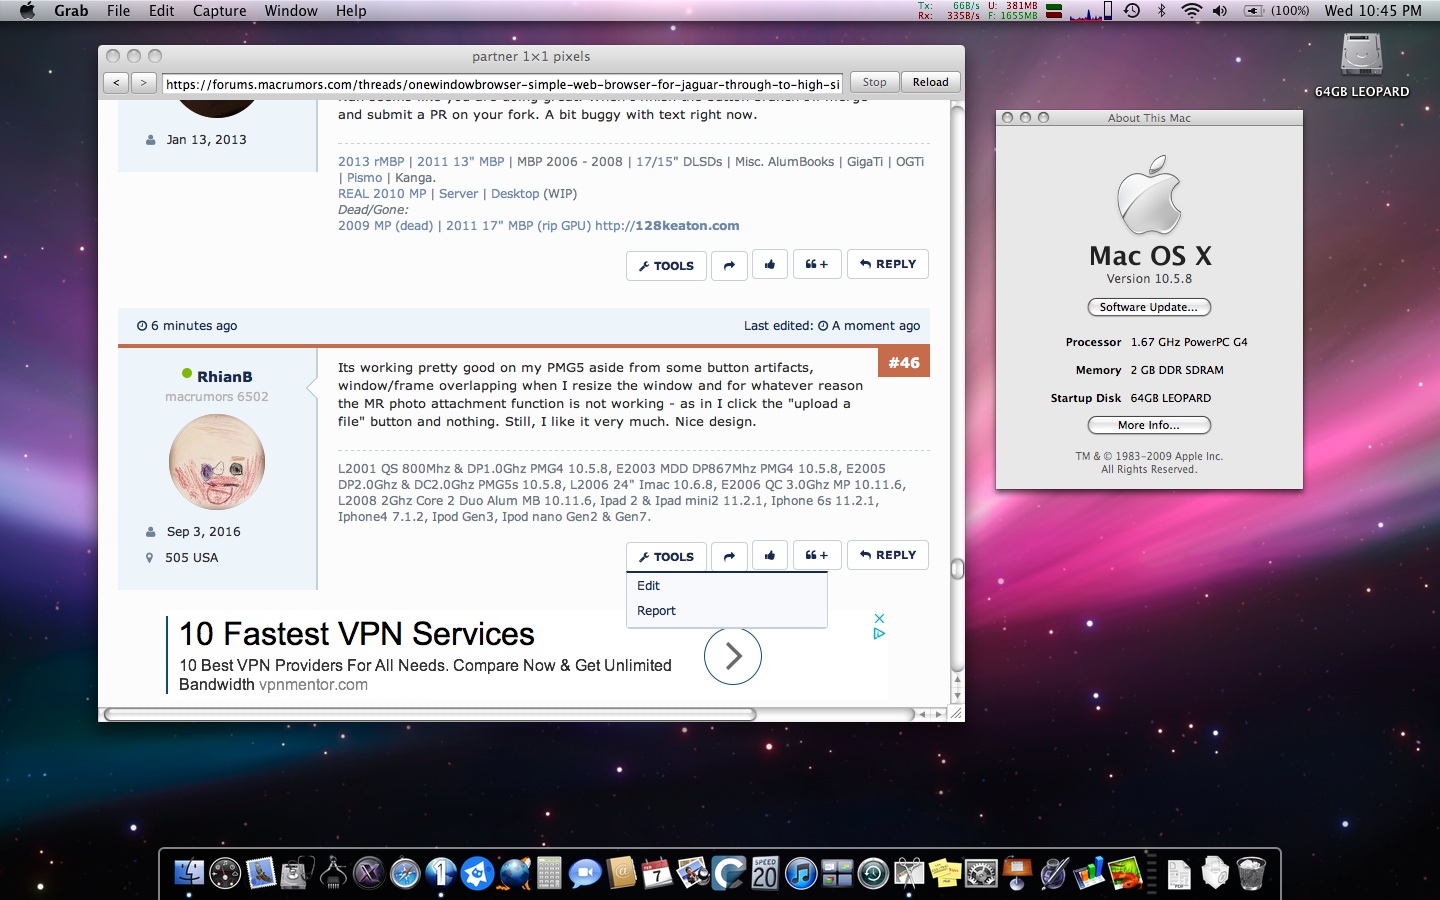Open the Apple menu
Image resolution: width=1440 pixels, height=900 pixels.
pos(27,10)
